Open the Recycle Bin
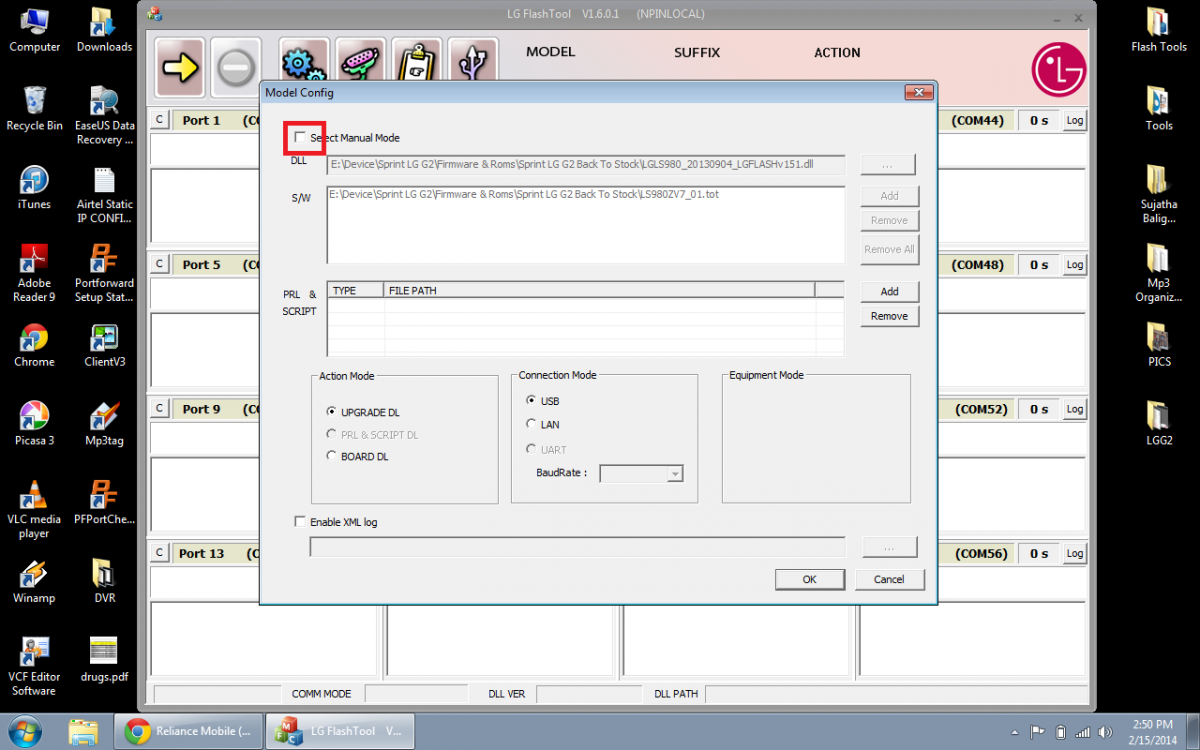 point(34,108)
